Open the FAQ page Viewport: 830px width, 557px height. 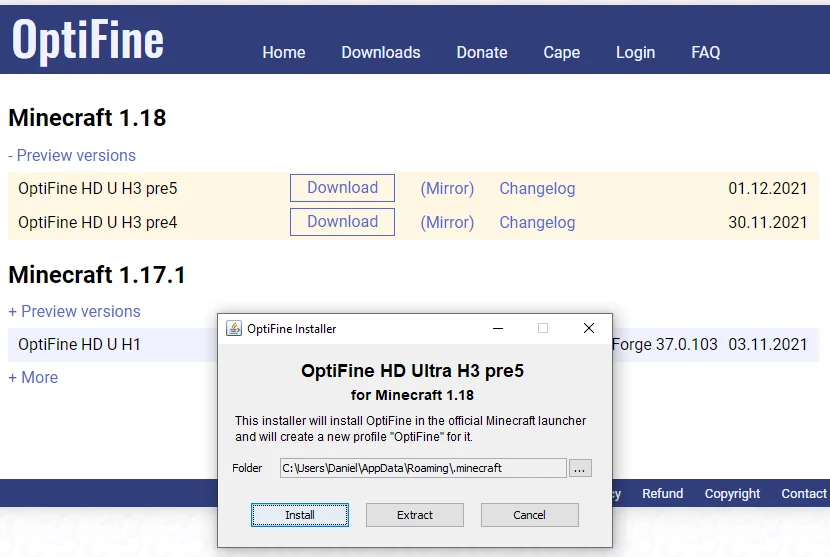click(705, 52)
